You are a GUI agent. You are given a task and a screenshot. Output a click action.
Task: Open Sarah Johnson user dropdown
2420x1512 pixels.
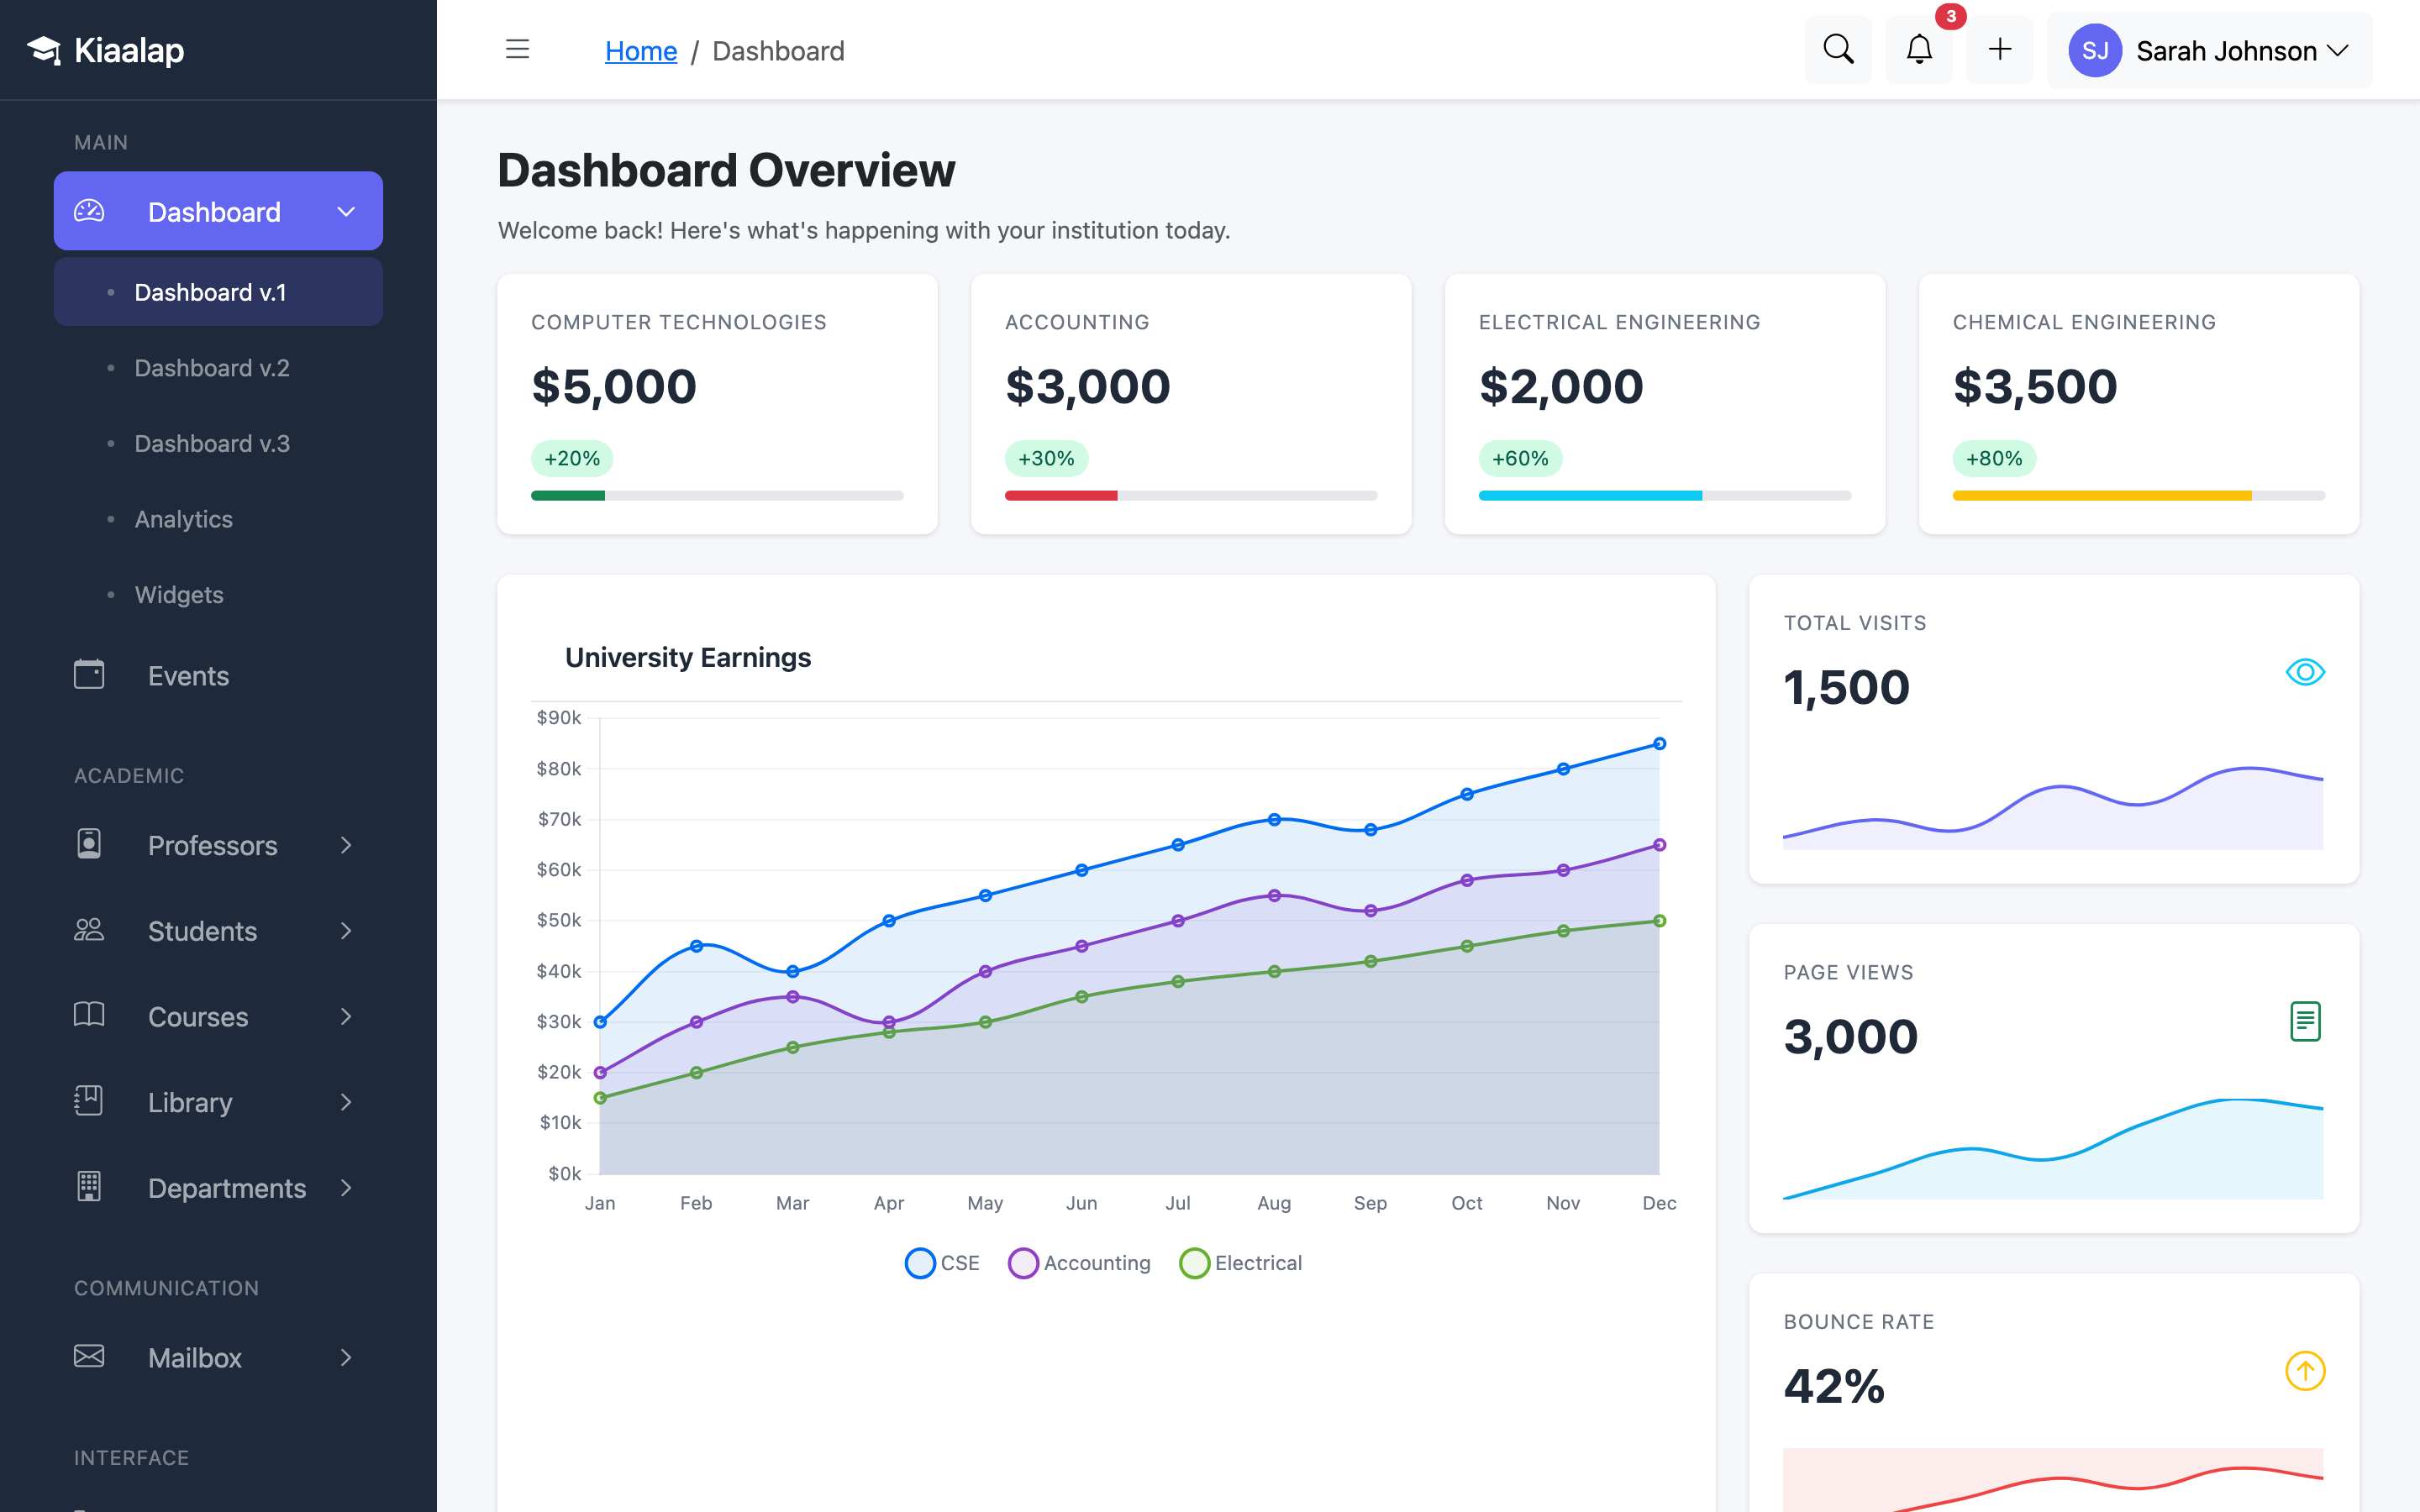click(x=2209, y=51)
